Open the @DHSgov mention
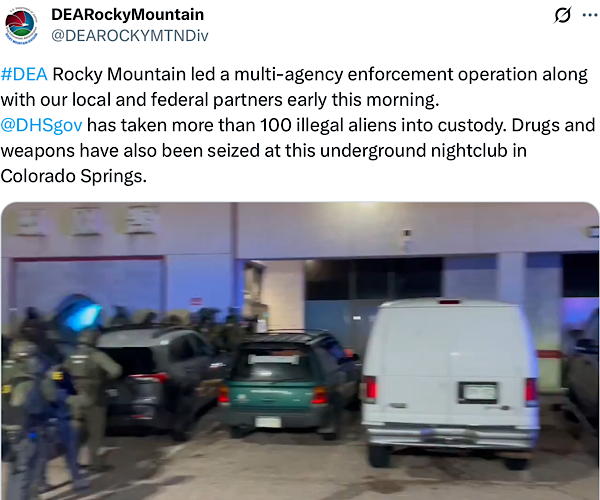The height and width of the screenshot is (500, 600). (41, 125)
